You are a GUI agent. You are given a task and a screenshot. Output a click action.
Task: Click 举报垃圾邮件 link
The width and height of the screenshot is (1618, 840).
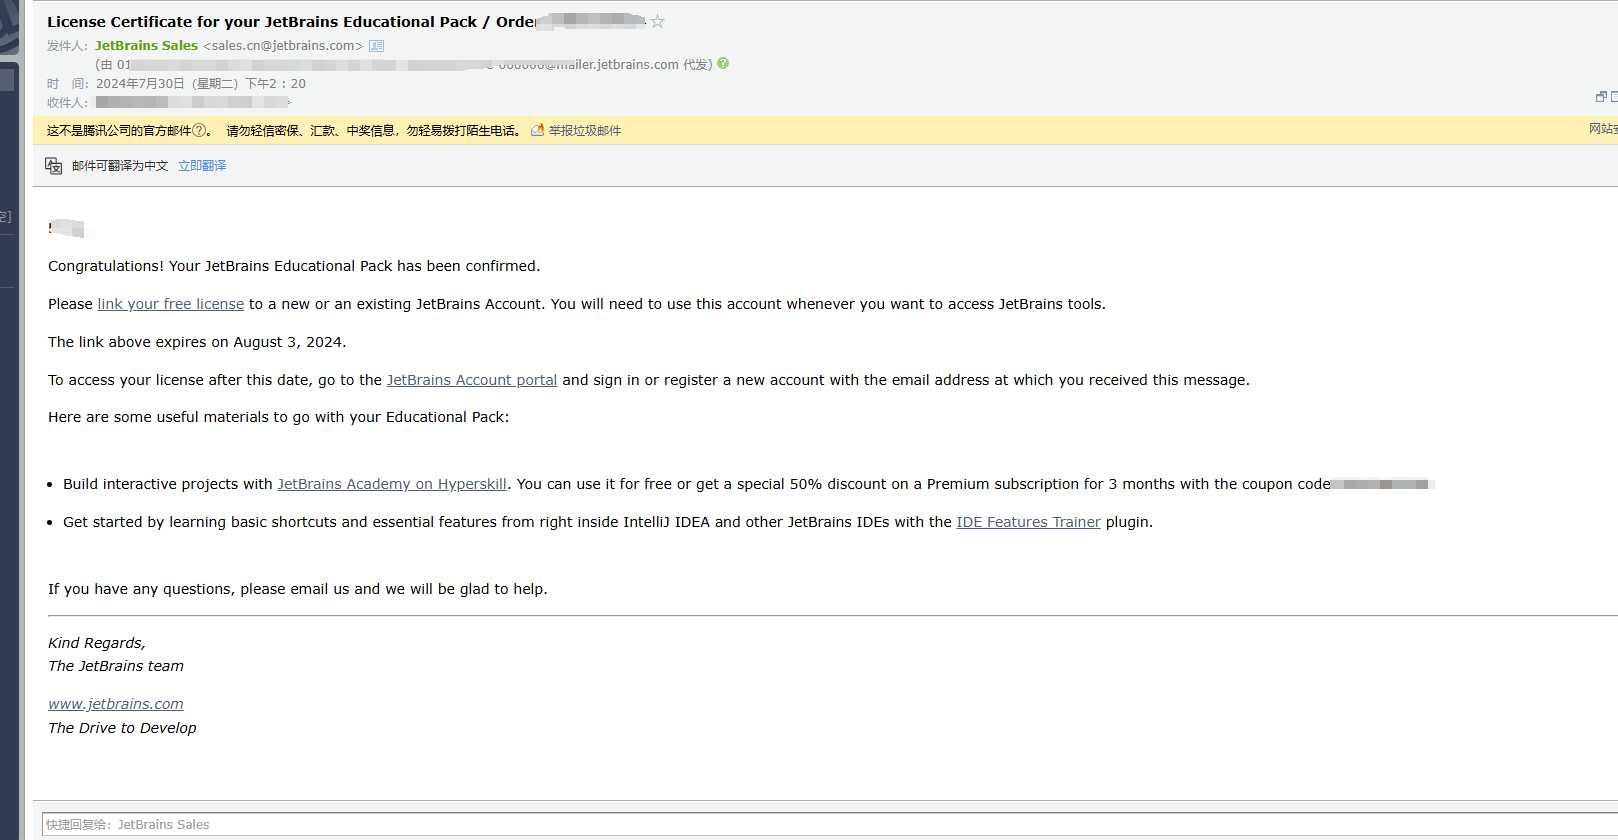coord(584,131)
